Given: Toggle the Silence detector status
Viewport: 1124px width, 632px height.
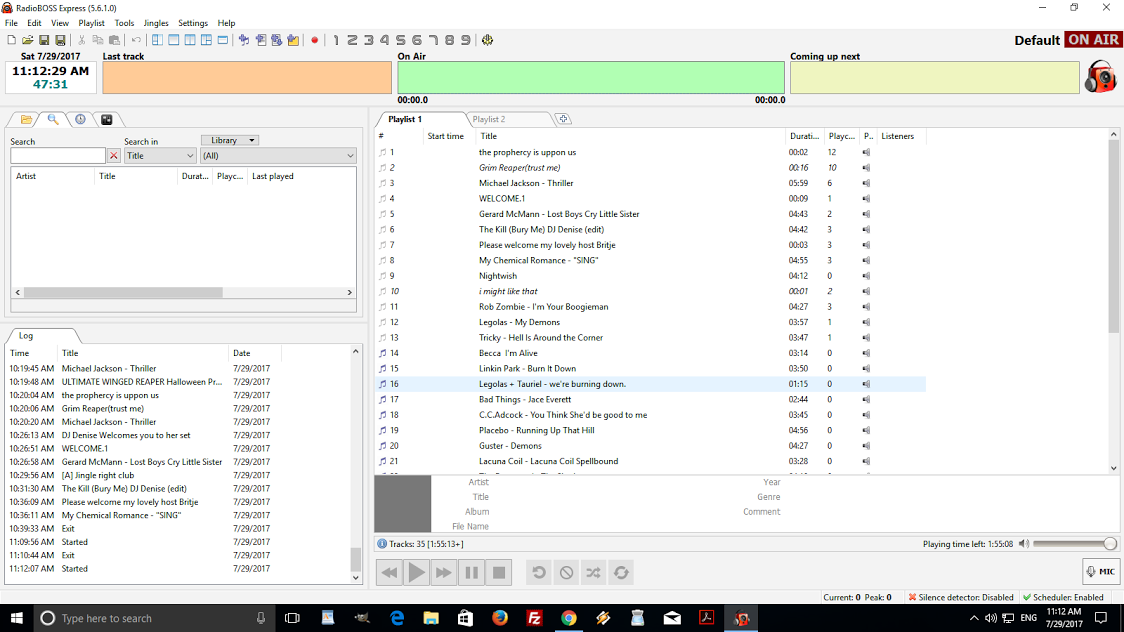Looking at the screenshot, I should click(961, 597).
